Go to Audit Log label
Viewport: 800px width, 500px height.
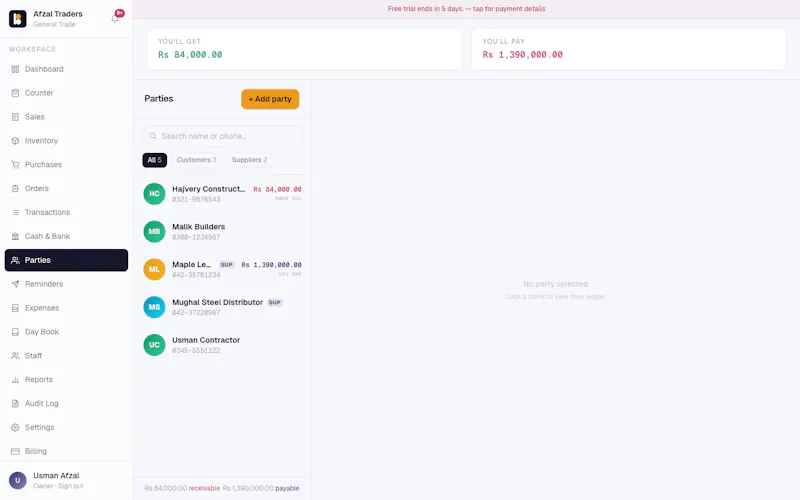(x=42, y=403)
